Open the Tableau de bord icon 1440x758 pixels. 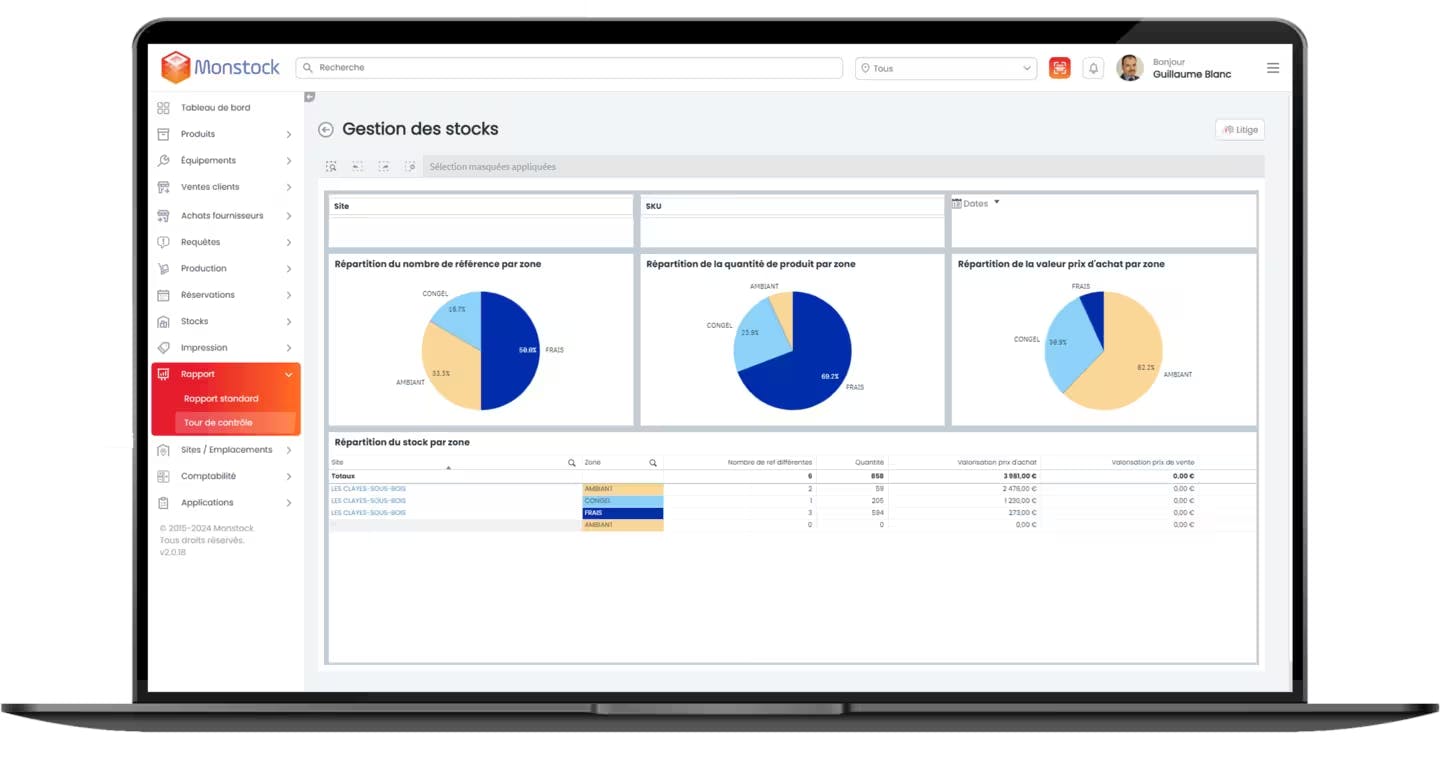[164, 108]
